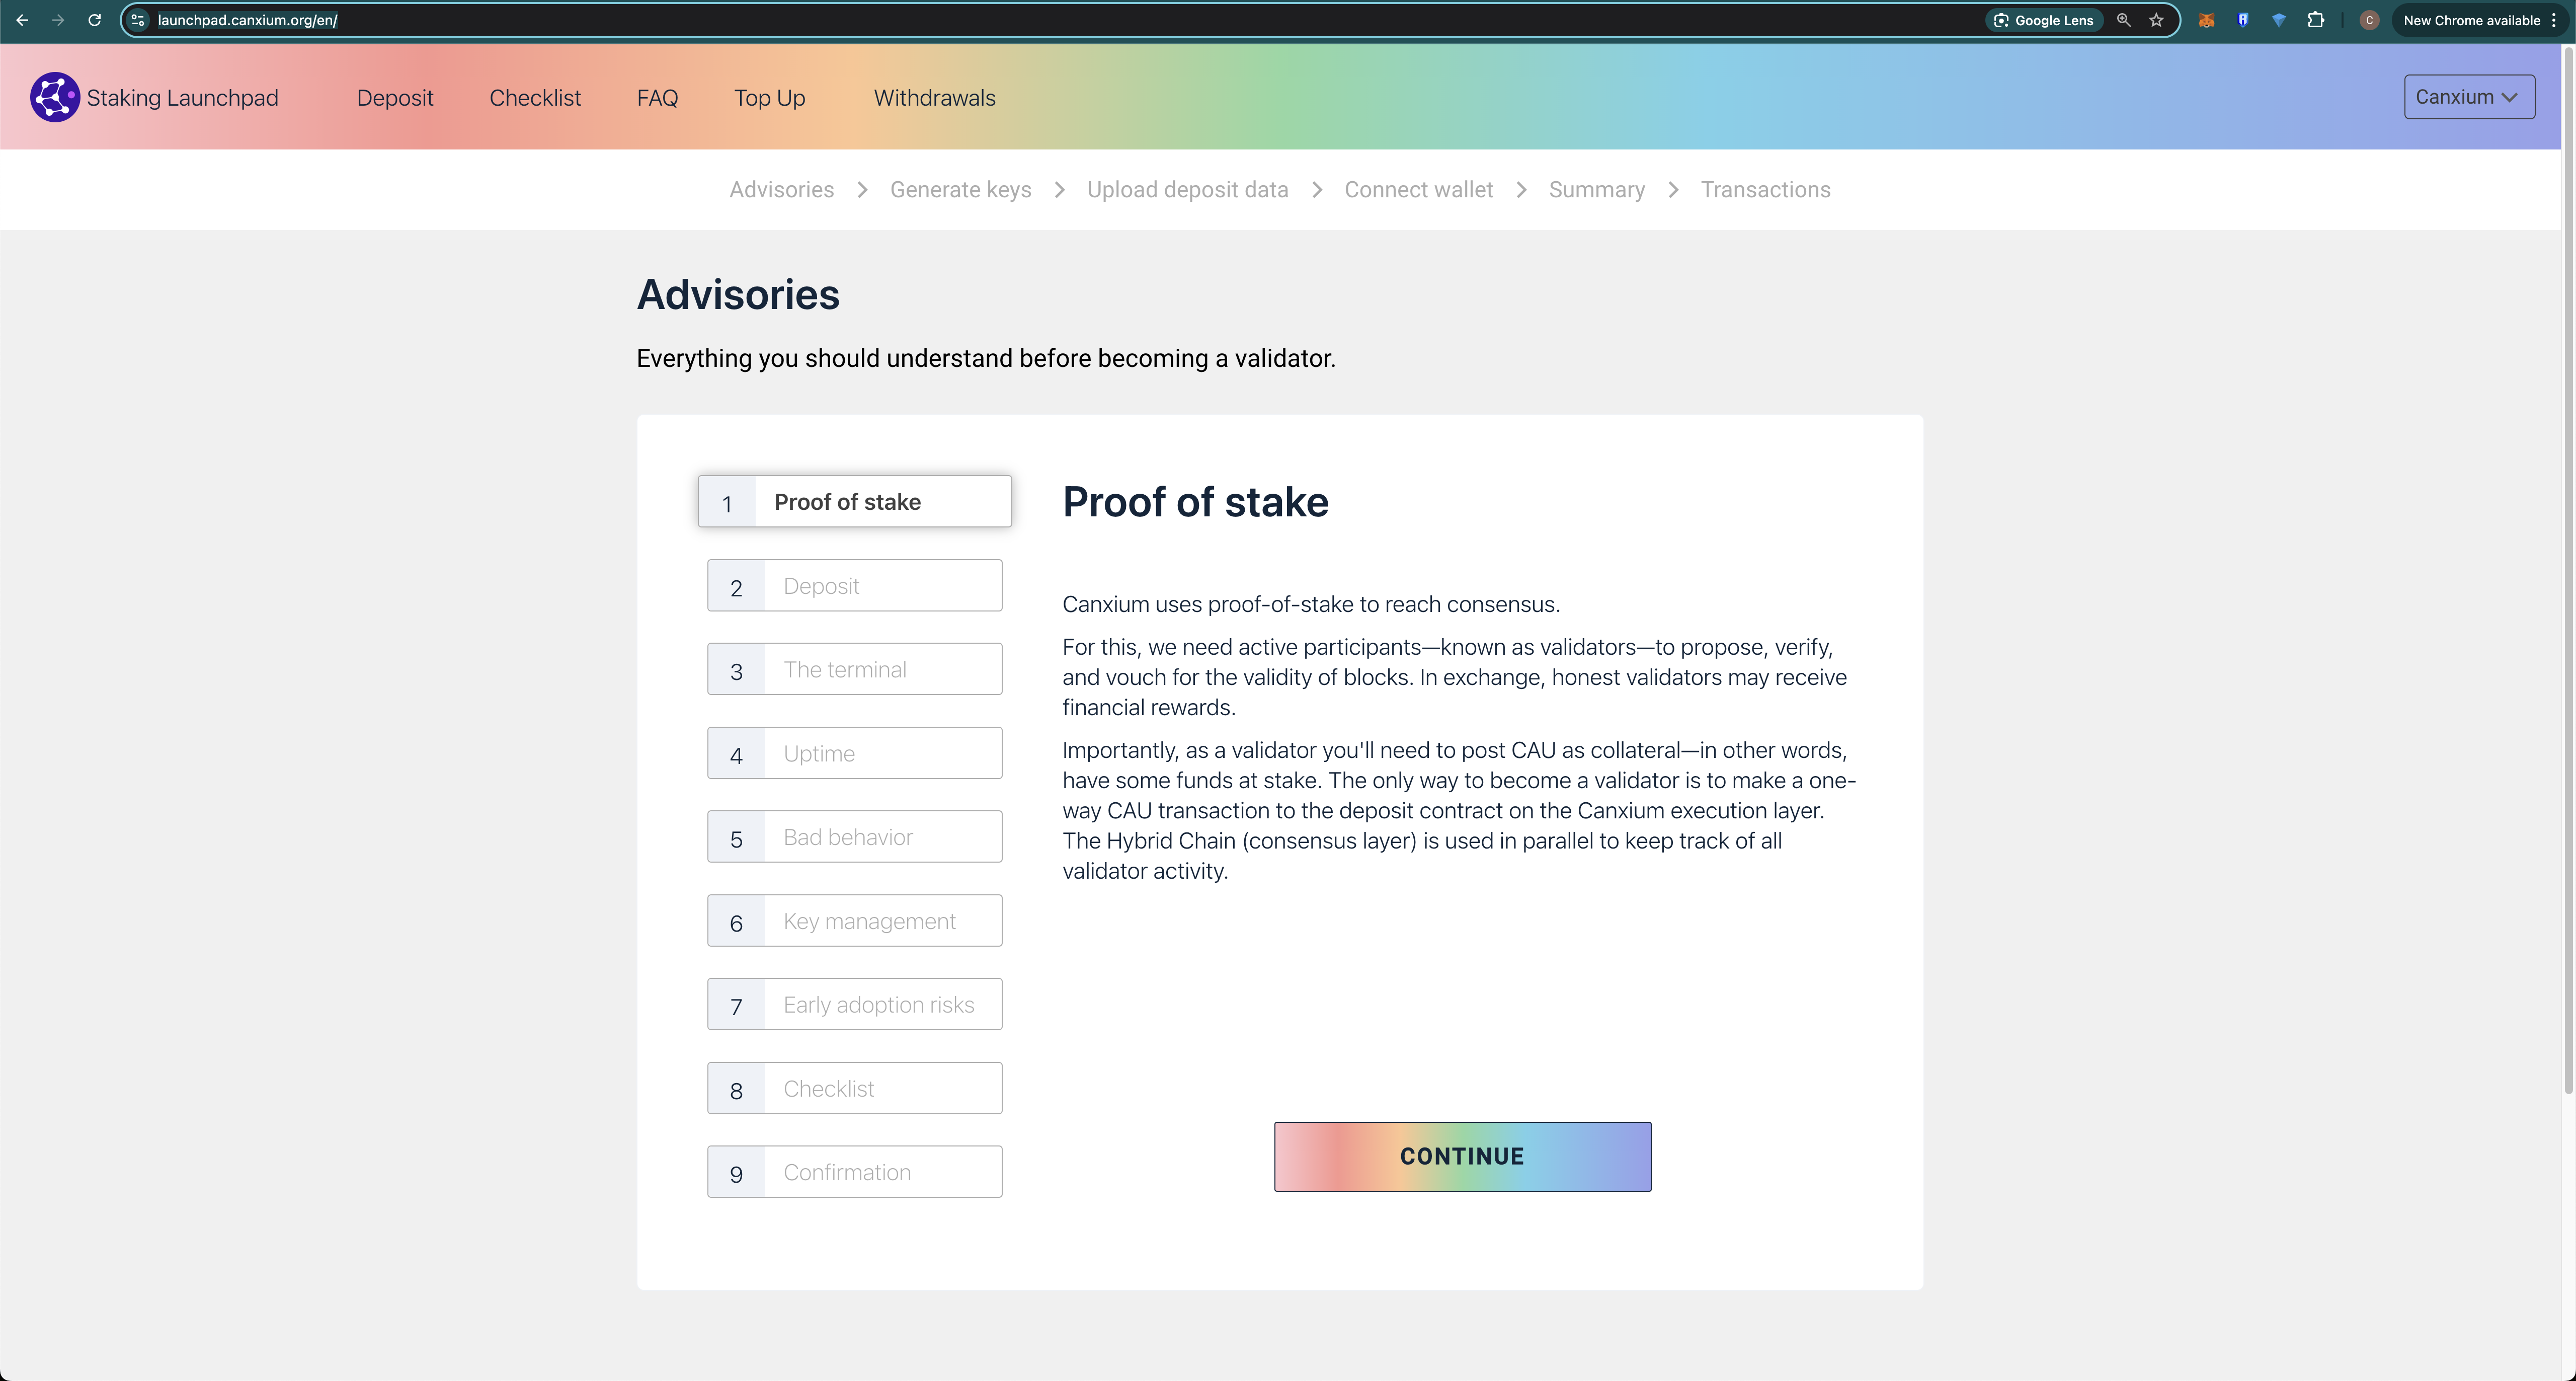Click the Top Up link
This screenshot has width=2576, height=1381.
pos(769,98)
